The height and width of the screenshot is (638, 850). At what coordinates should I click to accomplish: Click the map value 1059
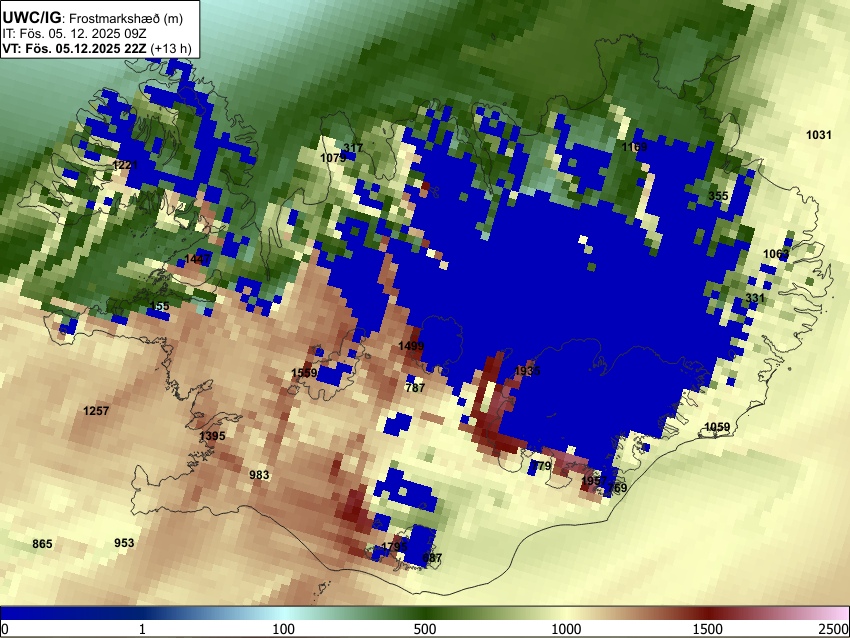pos(717,427)
